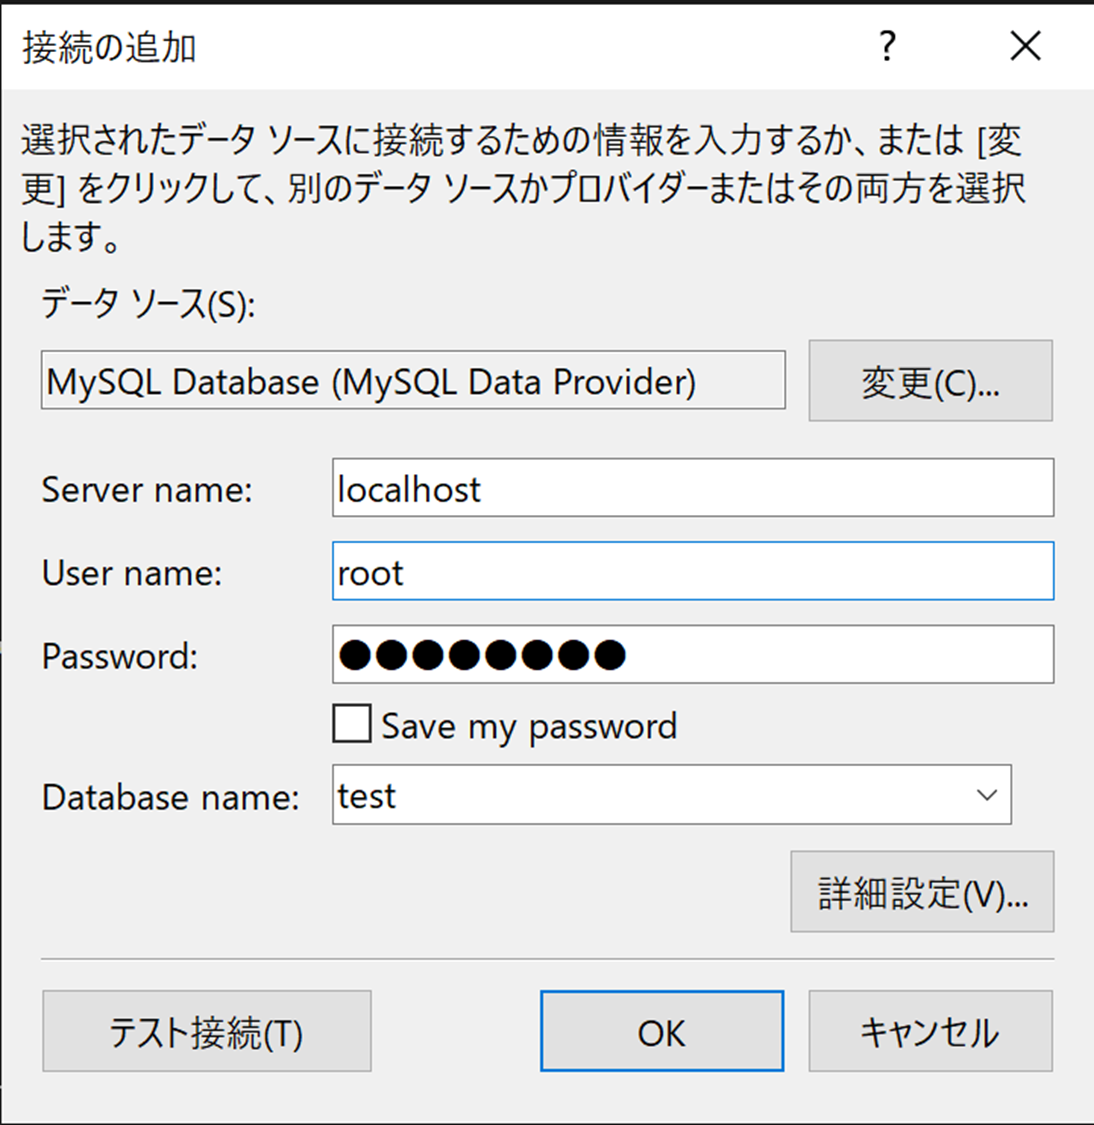Click the MySQL Database data source field
Image resolution: width=1094 pixels, height=1125 pixels.
pyautogui.click(x=413, y=380)
